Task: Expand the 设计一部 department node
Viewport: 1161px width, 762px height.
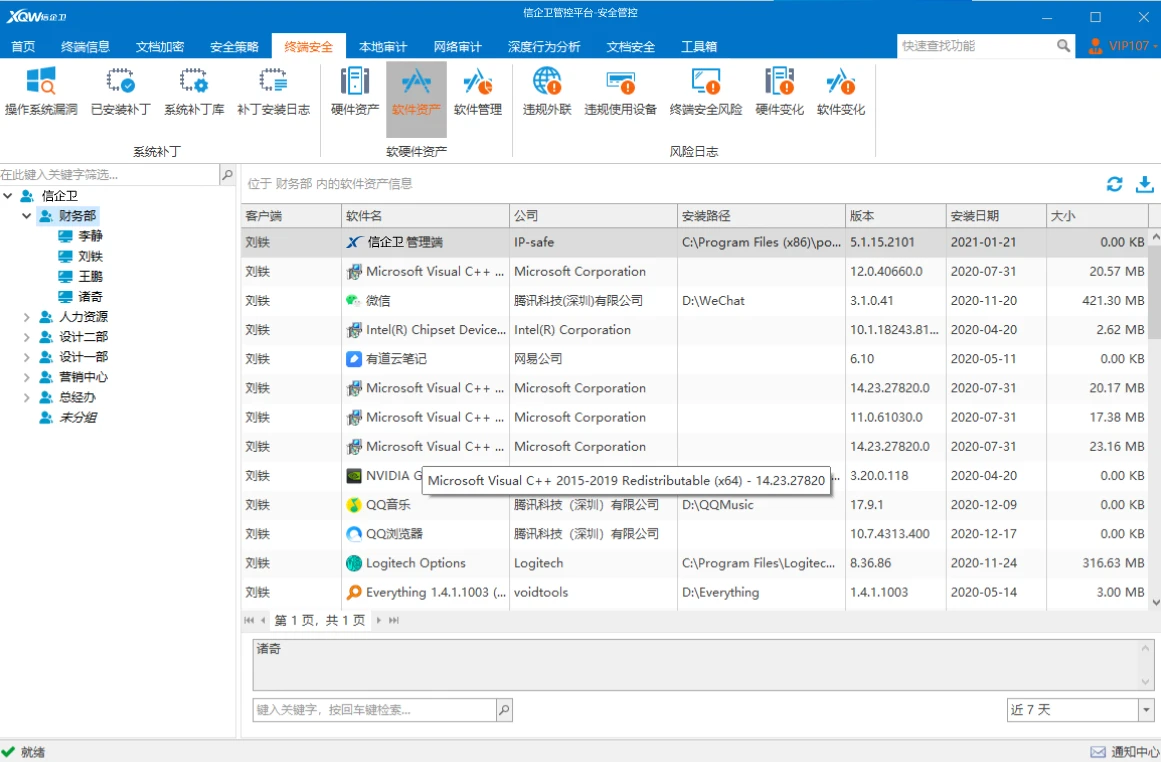Action: (x=27, y=357)
